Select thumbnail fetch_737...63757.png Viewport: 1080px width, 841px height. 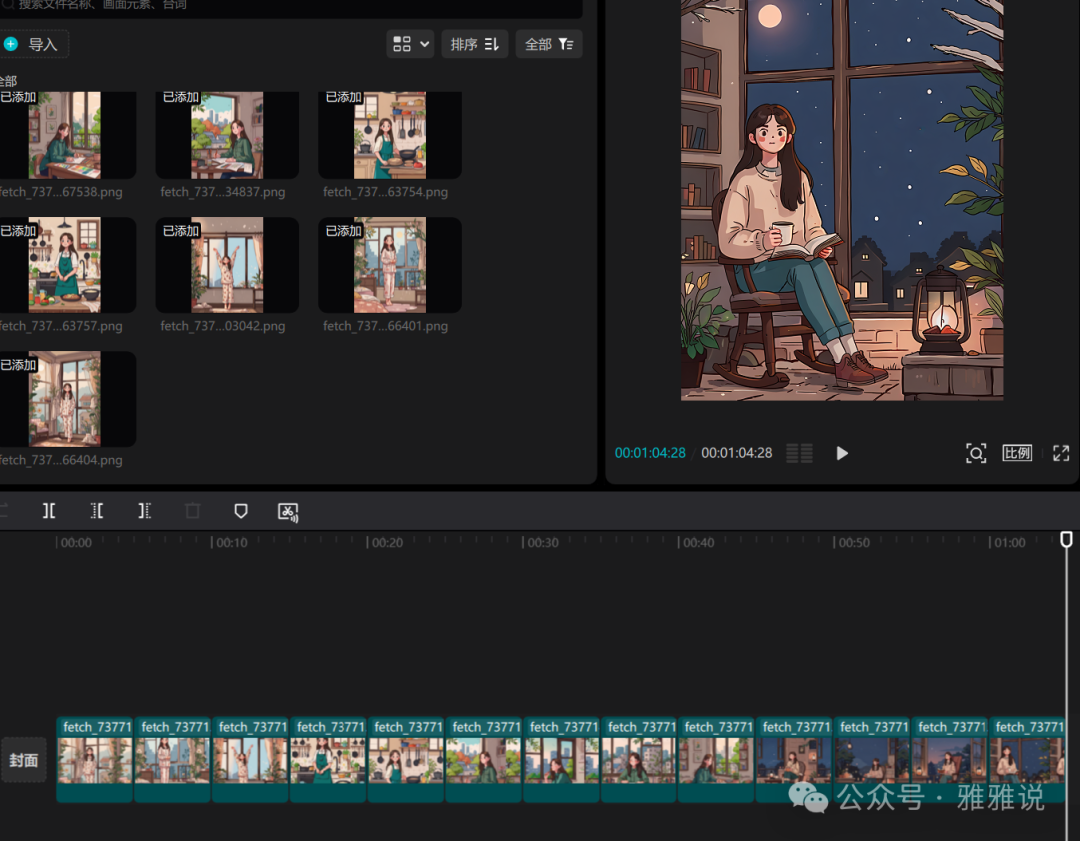pyautogui.click(x=65, y=264)
